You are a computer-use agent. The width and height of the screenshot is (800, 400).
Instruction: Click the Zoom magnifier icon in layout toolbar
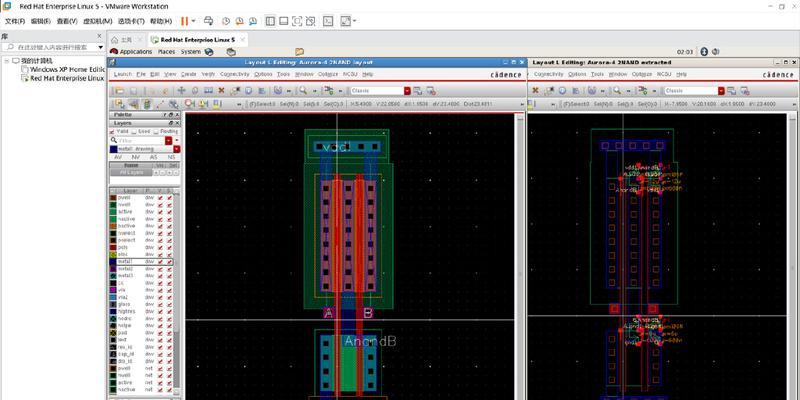pos(303,91)
